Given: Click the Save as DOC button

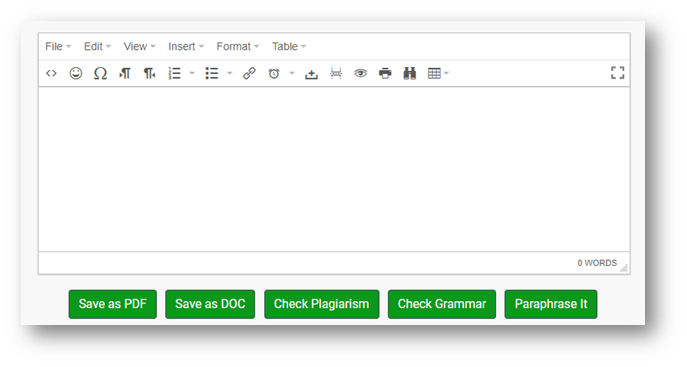Looking at the screenshot, I should 210,304.
